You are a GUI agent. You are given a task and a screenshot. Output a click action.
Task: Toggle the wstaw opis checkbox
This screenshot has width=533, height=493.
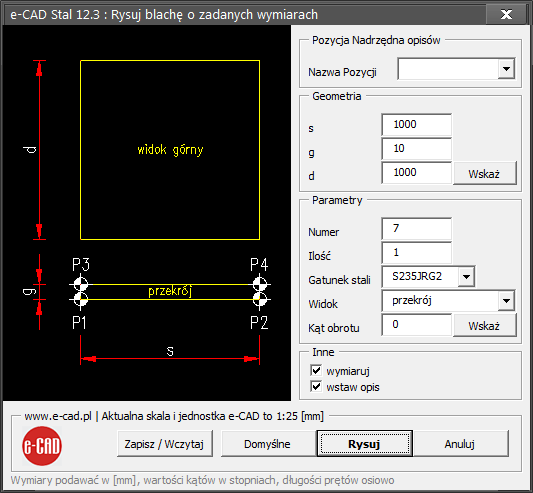(316, 387)
